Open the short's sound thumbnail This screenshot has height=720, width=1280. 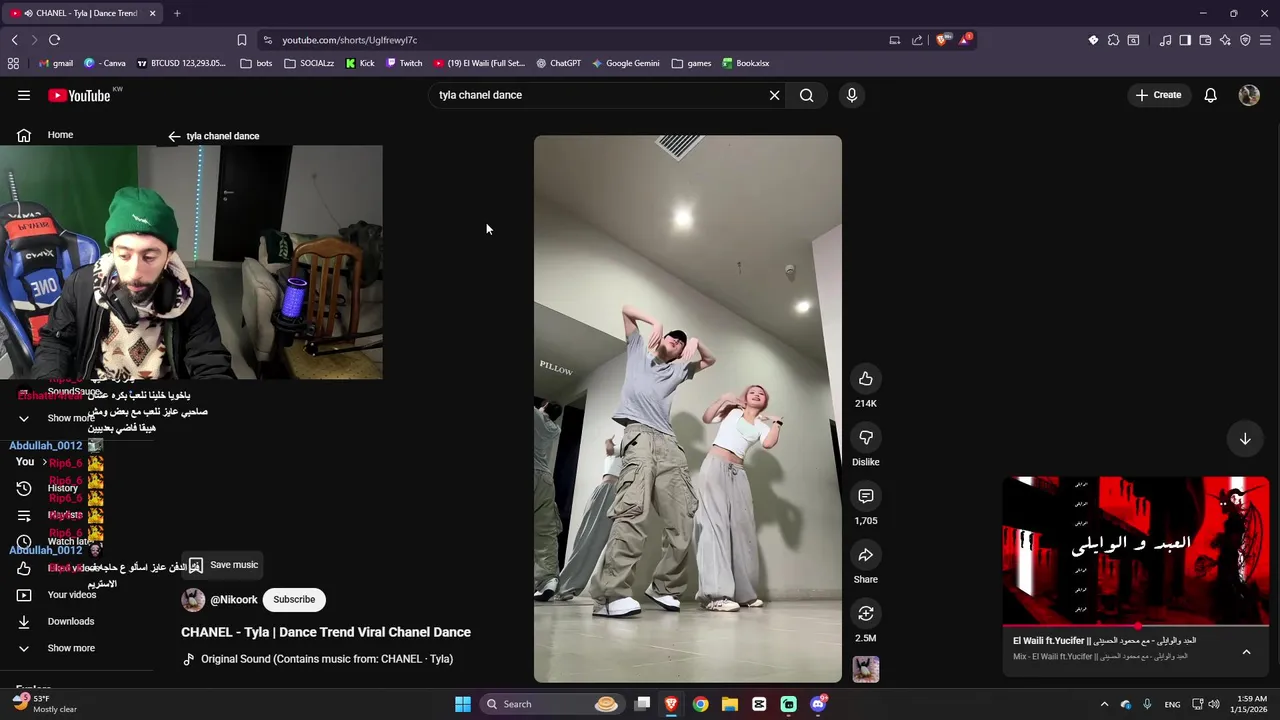tap(866, 669)
